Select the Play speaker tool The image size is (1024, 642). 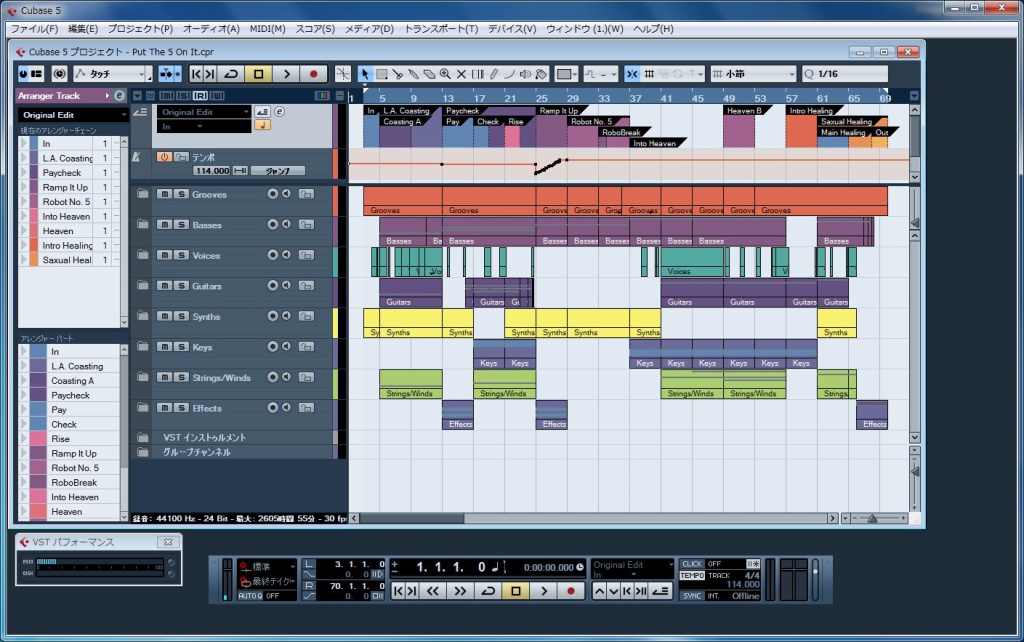click(525, 74)
